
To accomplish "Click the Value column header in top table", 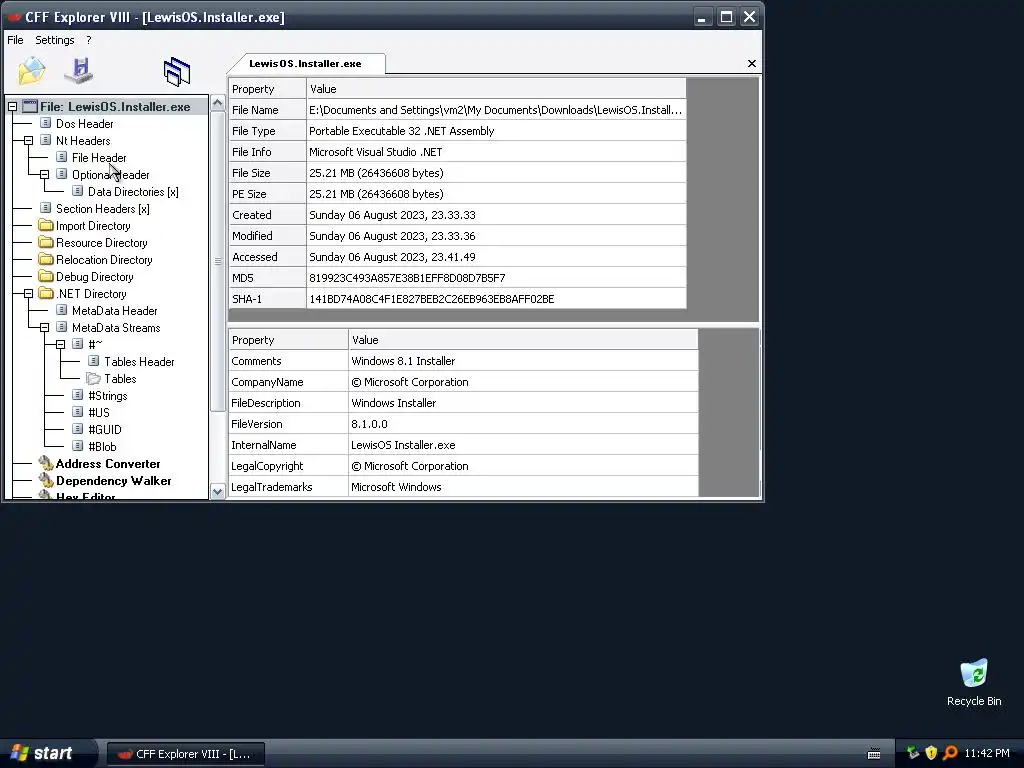I will pos(496,89).
